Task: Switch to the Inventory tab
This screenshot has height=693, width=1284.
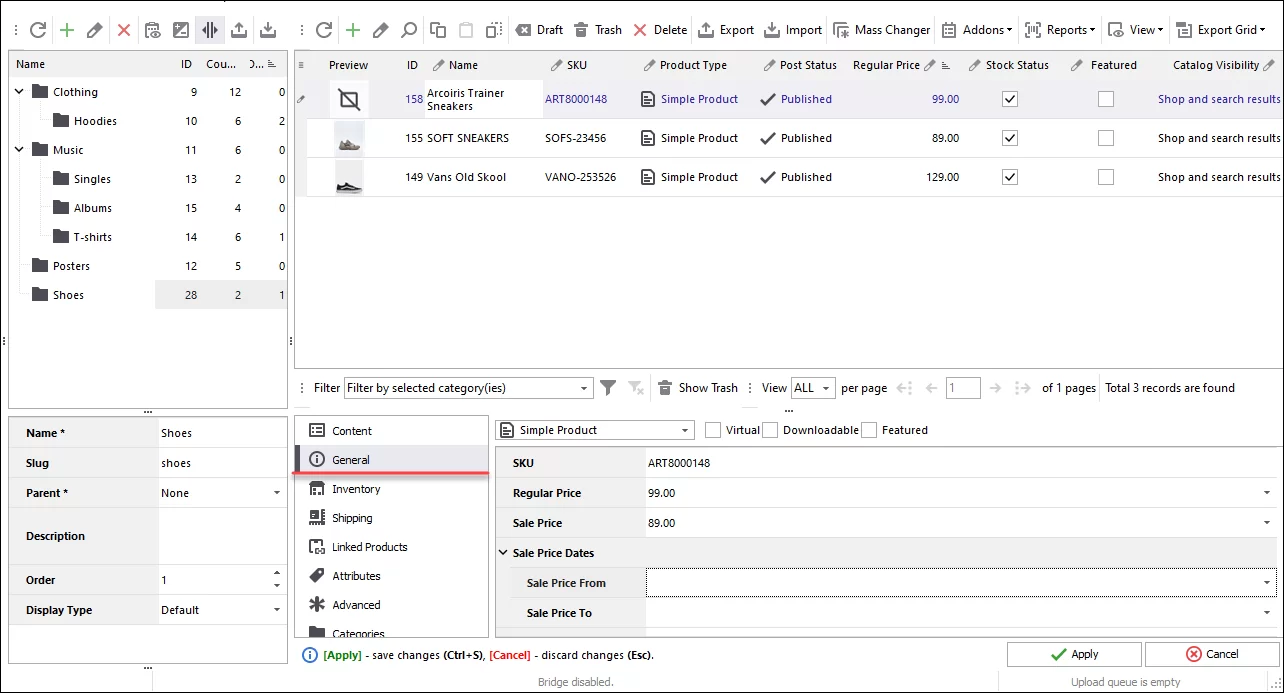Action: (355, 488)
